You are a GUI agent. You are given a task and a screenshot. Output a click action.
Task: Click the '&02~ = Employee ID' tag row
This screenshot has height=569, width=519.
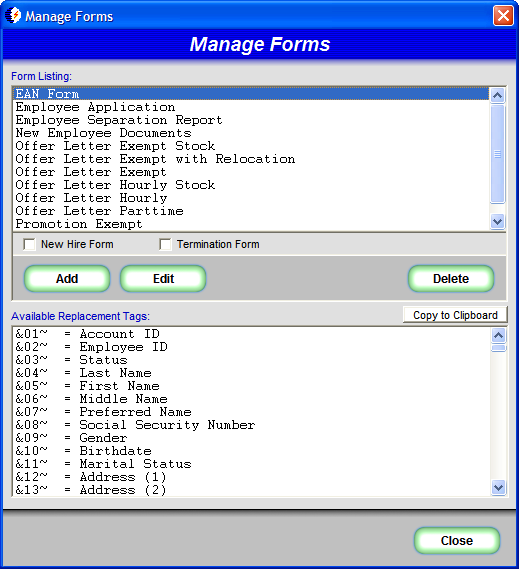click(x=252, y=347)
